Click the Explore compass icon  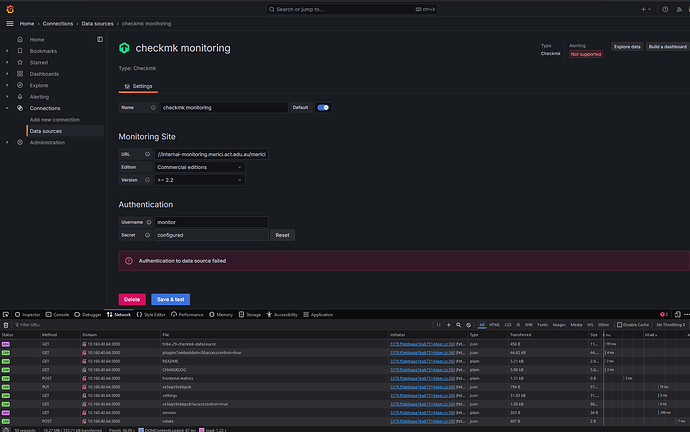20,85
